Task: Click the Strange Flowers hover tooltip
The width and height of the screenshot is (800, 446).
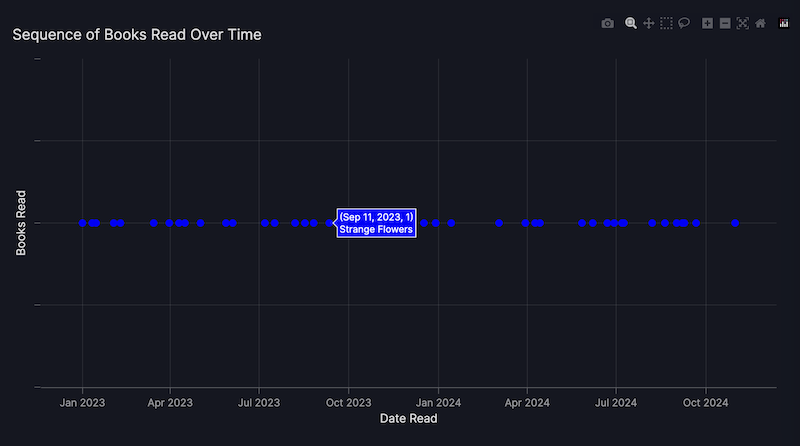Action: tap(376, 223)
